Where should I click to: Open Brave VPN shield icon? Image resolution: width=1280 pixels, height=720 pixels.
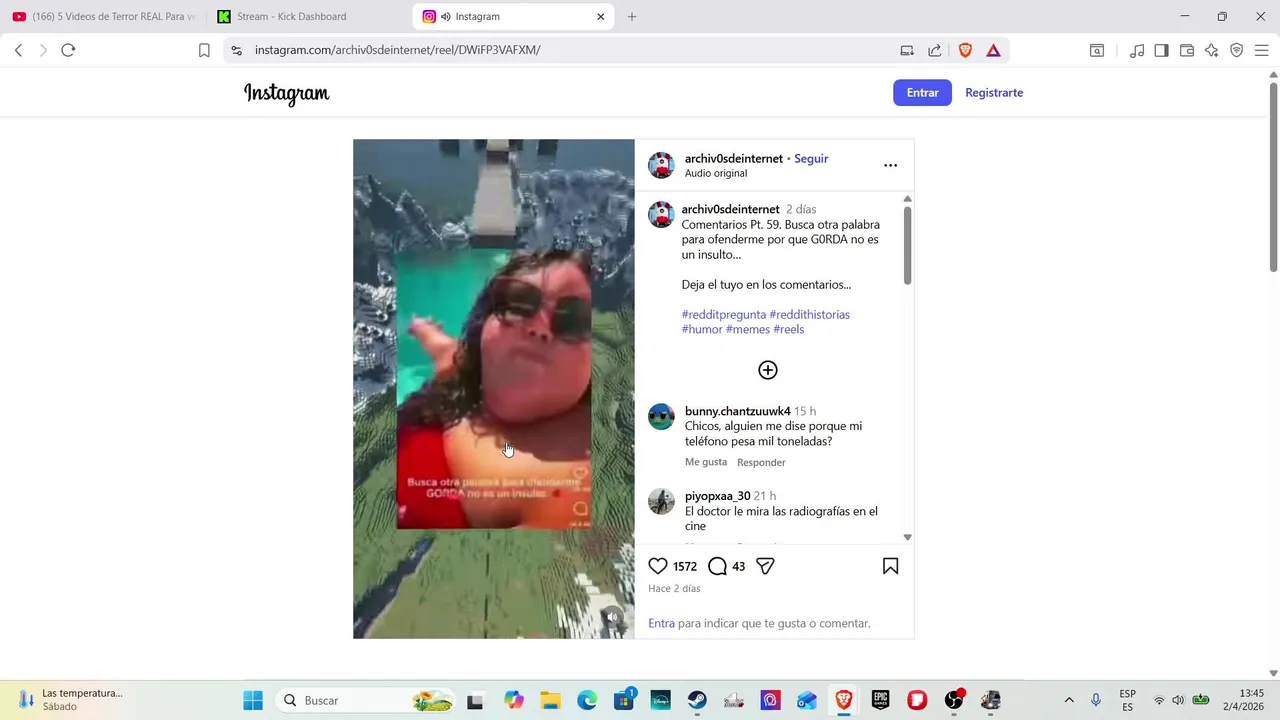click(1237, 50)
